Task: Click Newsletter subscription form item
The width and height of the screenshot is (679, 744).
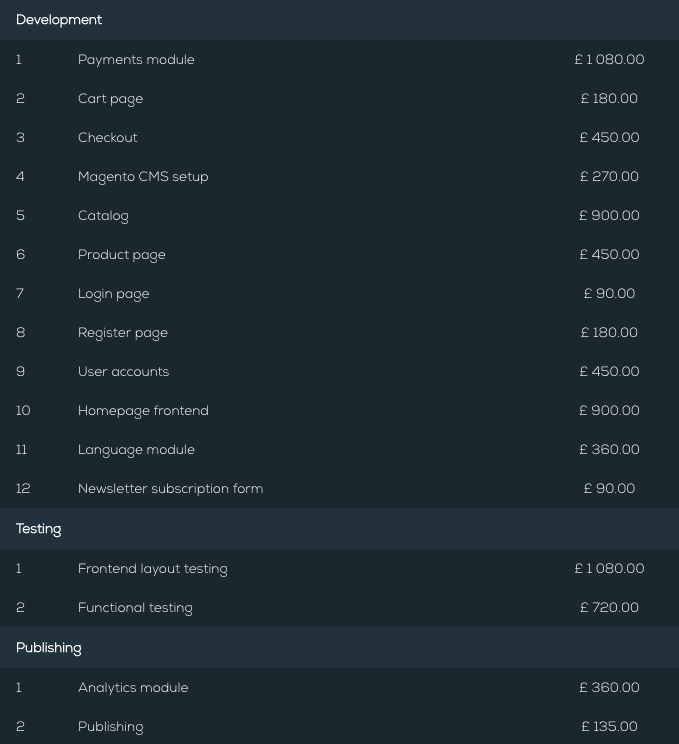Action: [x=170, y=489]
